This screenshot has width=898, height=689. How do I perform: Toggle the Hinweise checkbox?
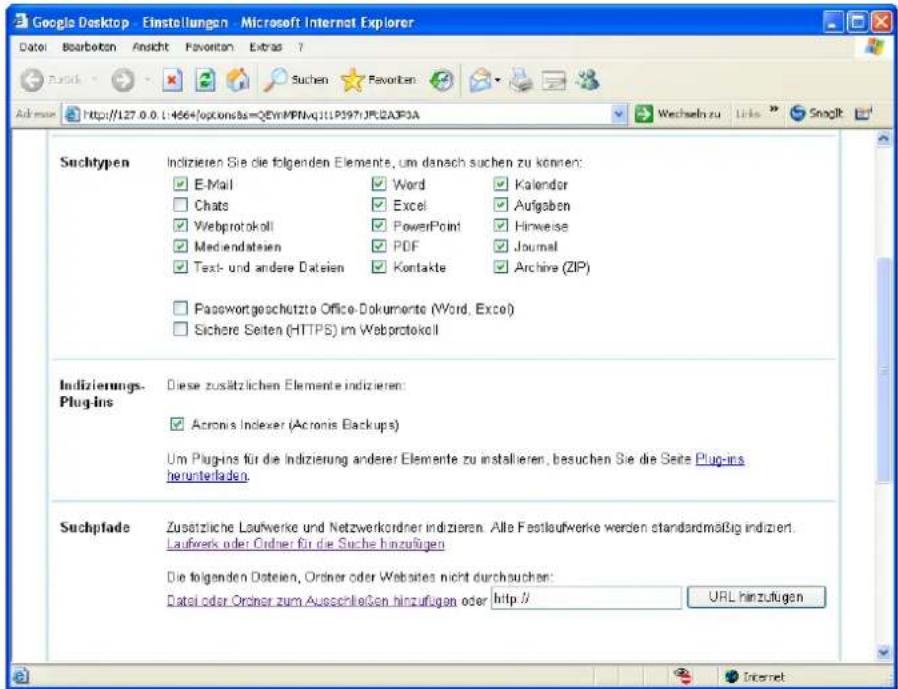click(x=501, y=225)
